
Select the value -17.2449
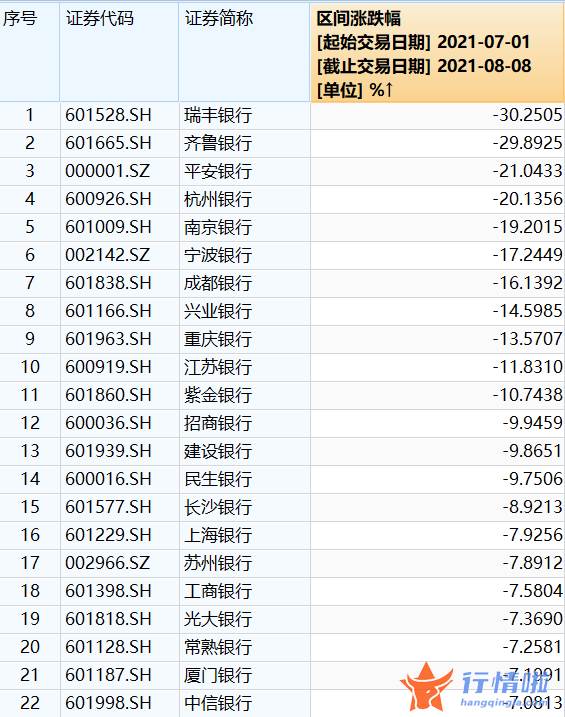528,255
